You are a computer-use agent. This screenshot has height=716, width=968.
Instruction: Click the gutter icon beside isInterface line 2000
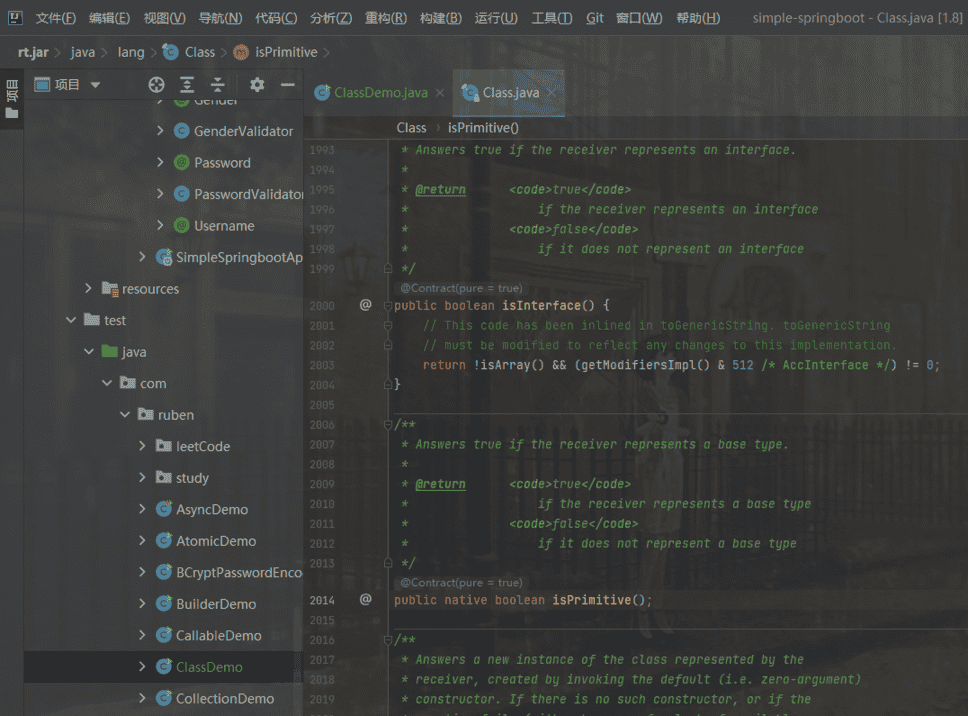(365, 305)
